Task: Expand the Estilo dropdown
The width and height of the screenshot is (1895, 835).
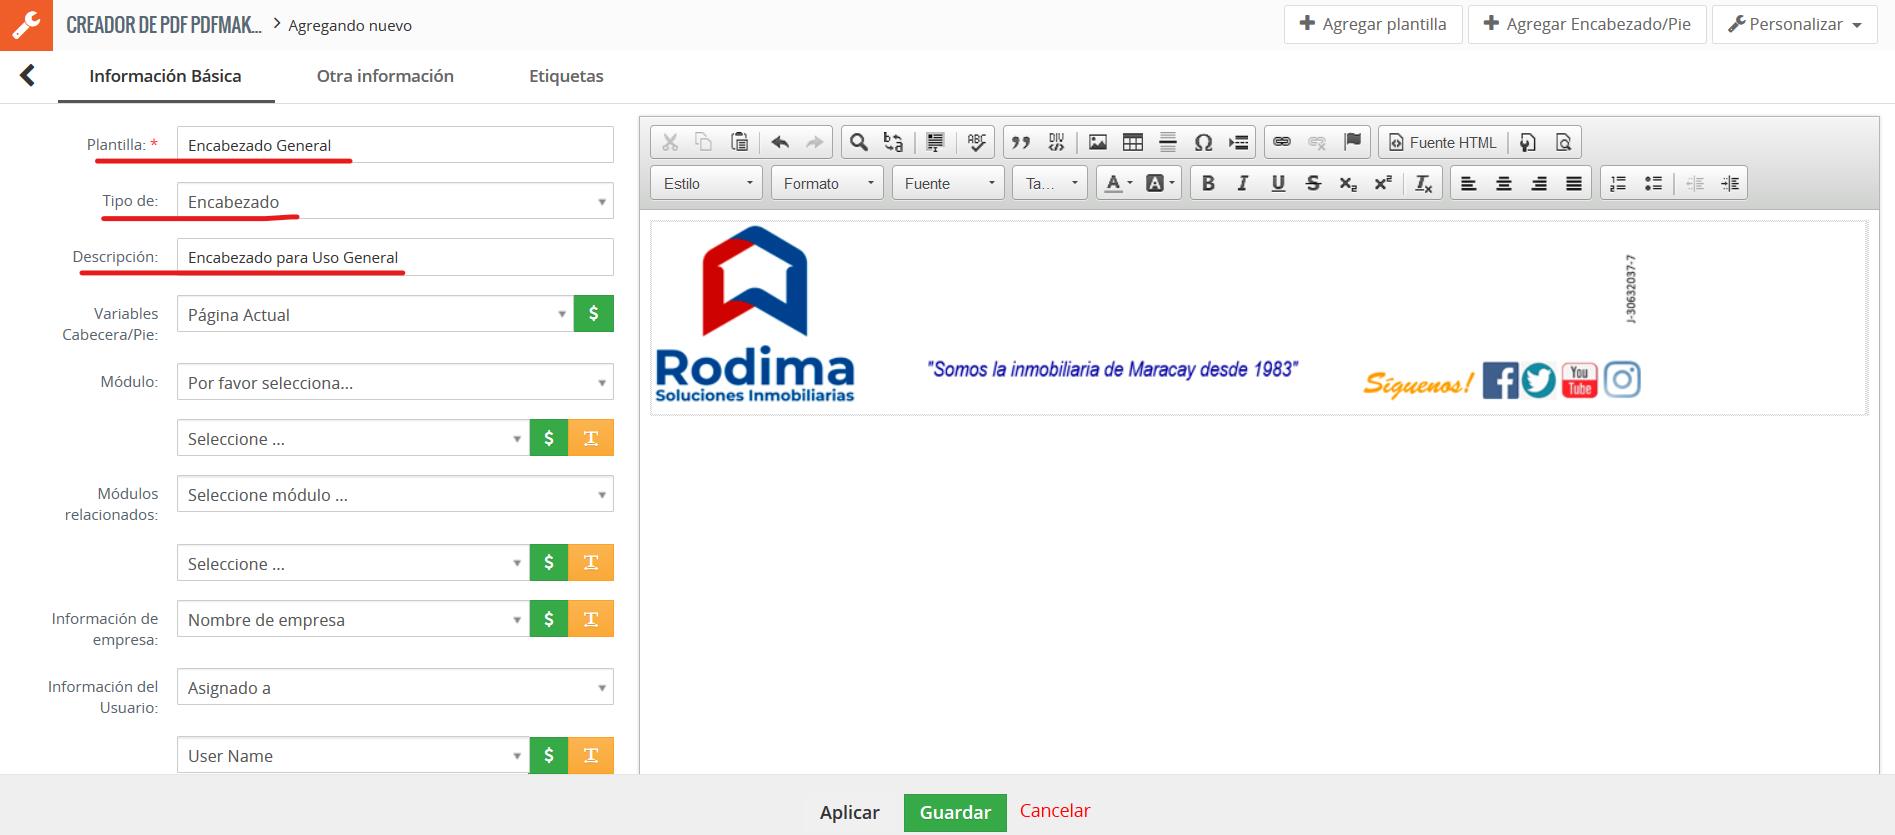Action: coord(707,183)
